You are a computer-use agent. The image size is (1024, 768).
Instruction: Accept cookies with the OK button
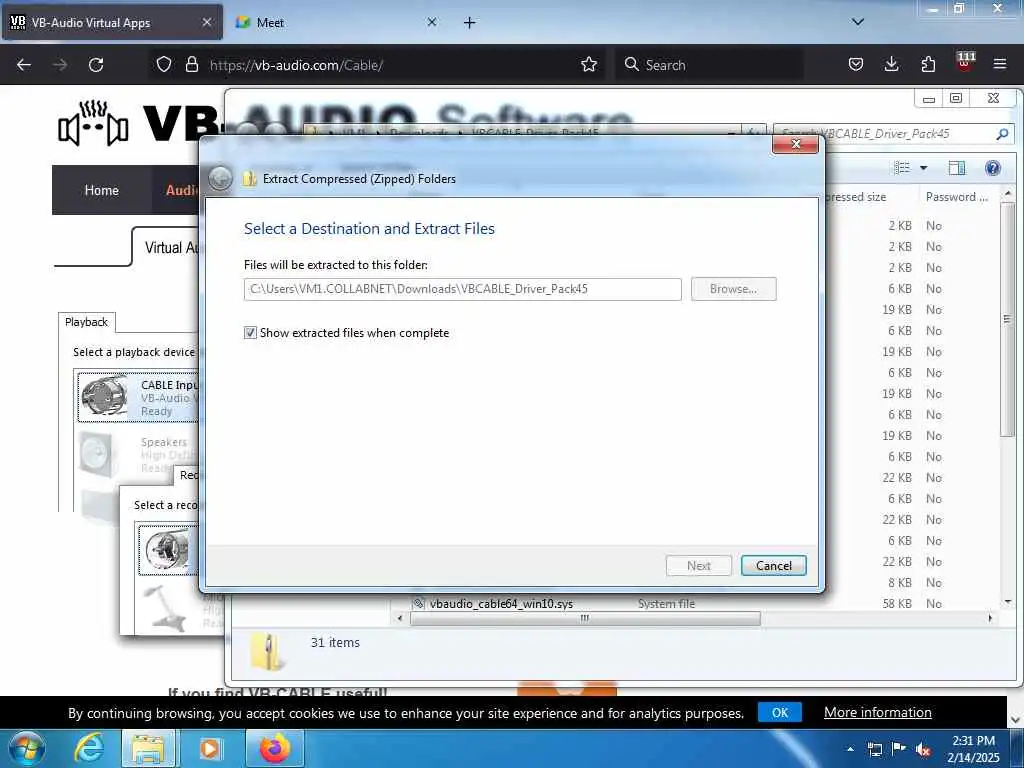click(x=780, y=712)
